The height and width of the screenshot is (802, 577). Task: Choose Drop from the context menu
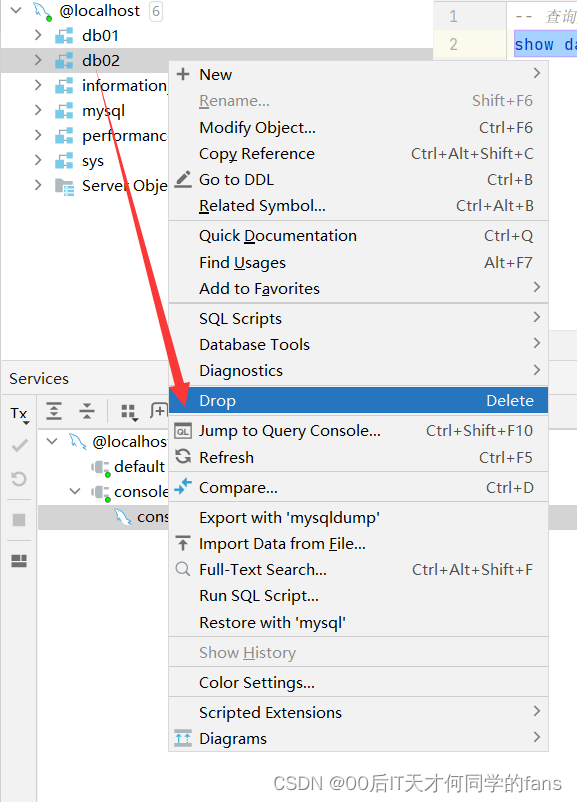(x=358, y=400)
